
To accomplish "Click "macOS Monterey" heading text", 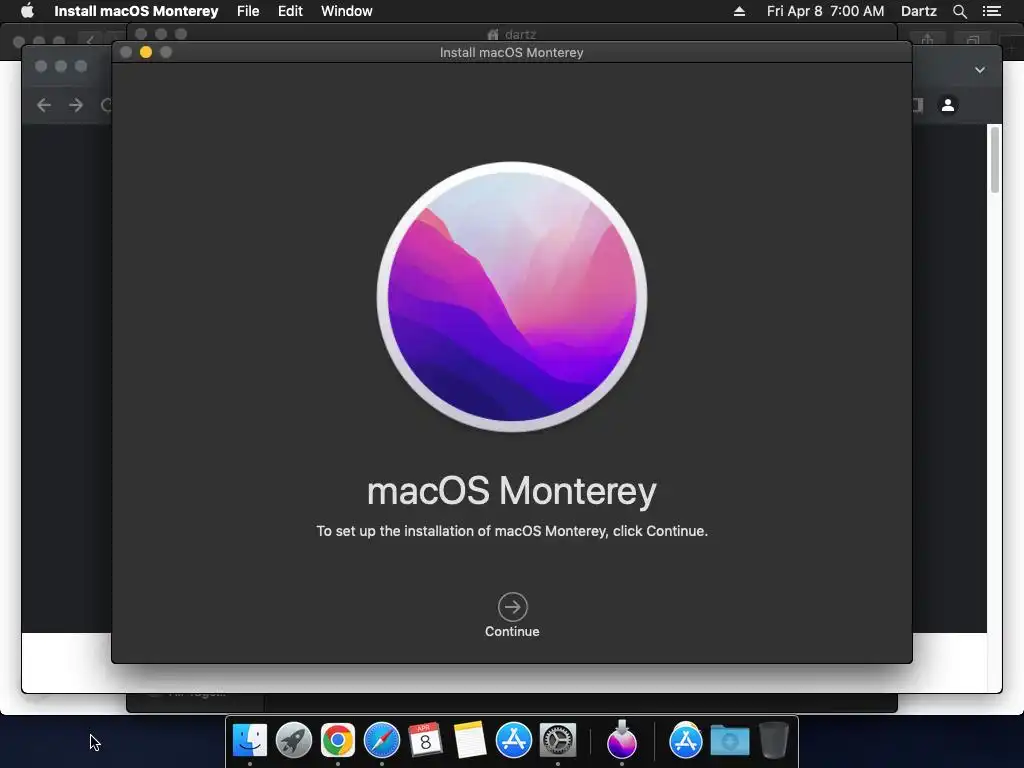I will [x=512, y=491].
